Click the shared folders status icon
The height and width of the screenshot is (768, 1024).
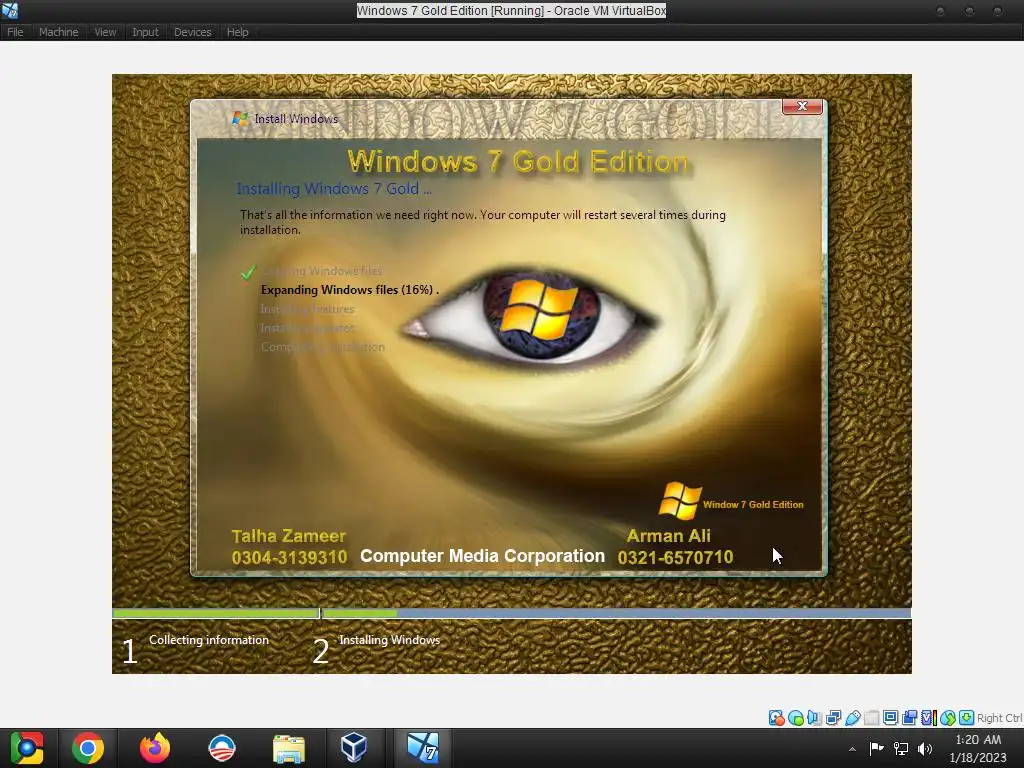coord(871,718)
